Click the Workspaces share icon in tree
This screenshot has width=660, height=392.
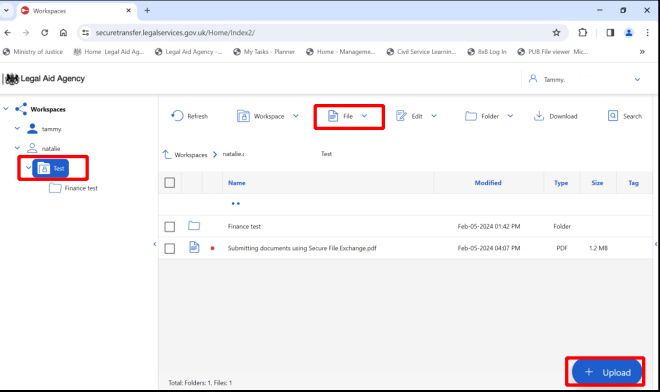21,109
